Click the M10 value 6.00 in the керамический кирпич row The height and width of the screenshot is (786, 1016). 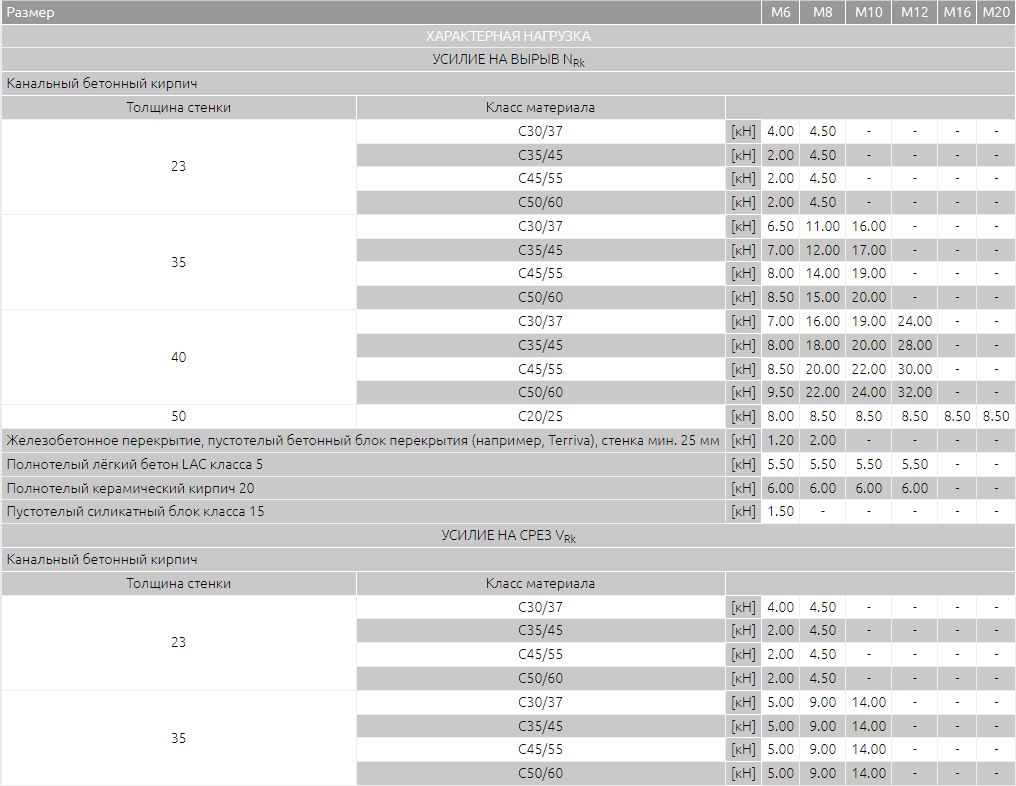tap(868, 489)
